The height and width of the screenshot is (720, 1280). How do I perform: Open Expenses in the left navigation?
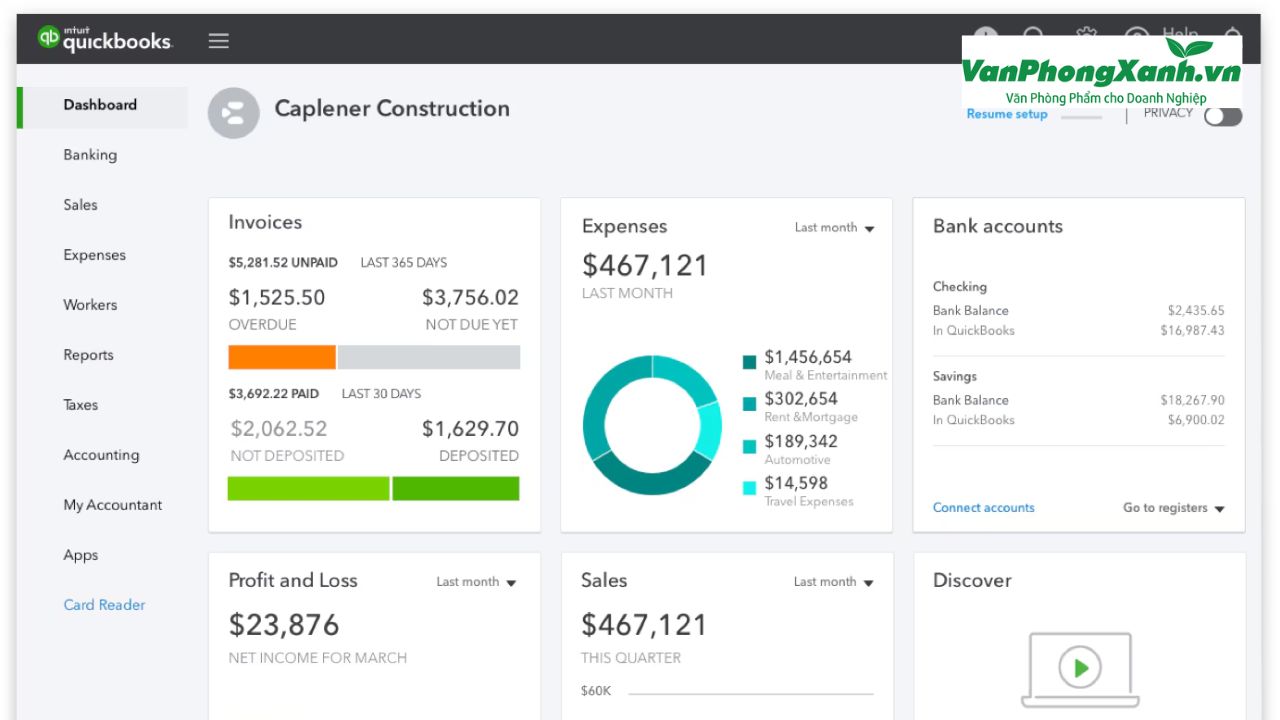pyautogui.click(x=95, y=255)
